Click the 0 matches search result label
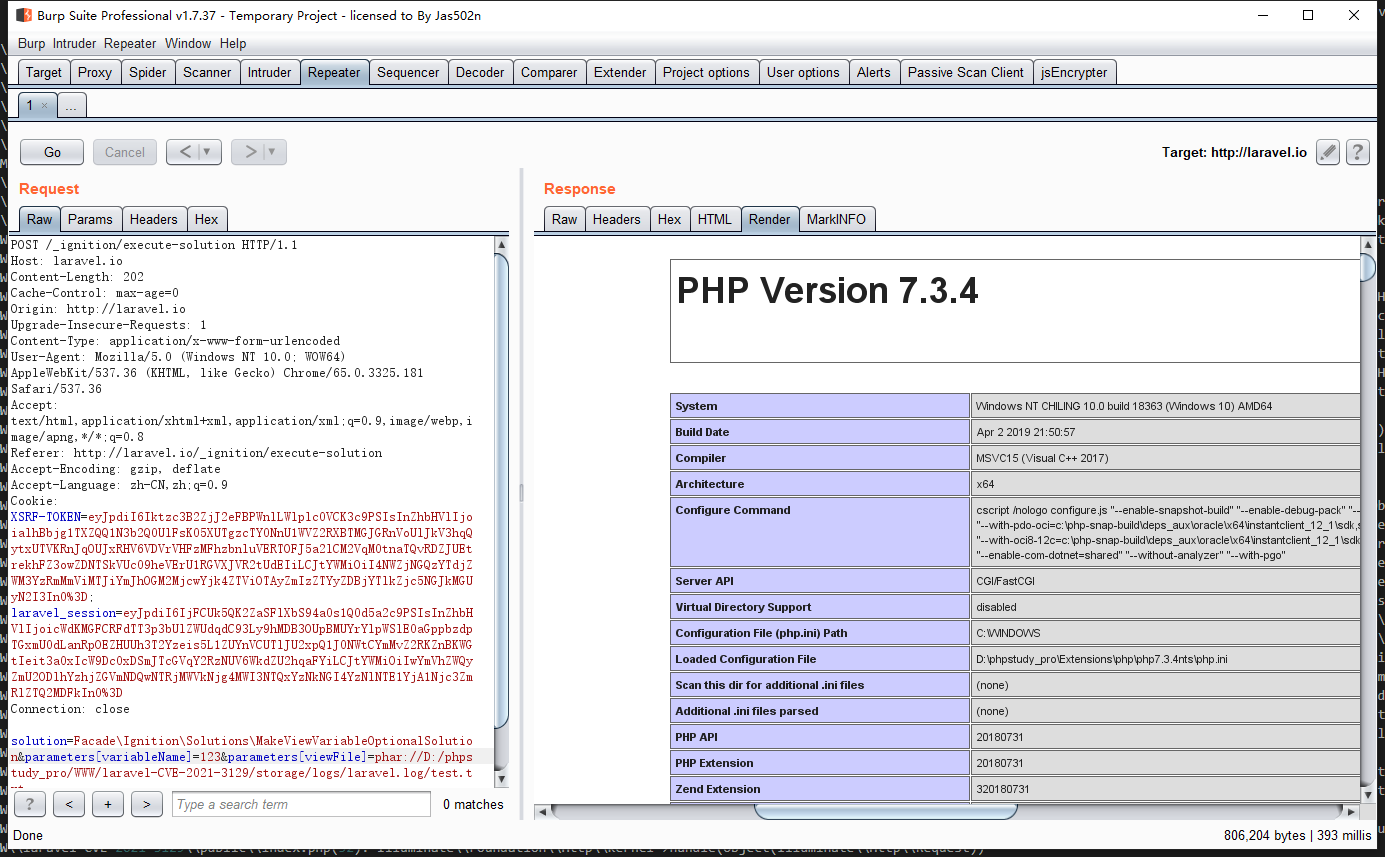Screen dimensions: 1385x857 pyautogui.click(x=473, y=804)
